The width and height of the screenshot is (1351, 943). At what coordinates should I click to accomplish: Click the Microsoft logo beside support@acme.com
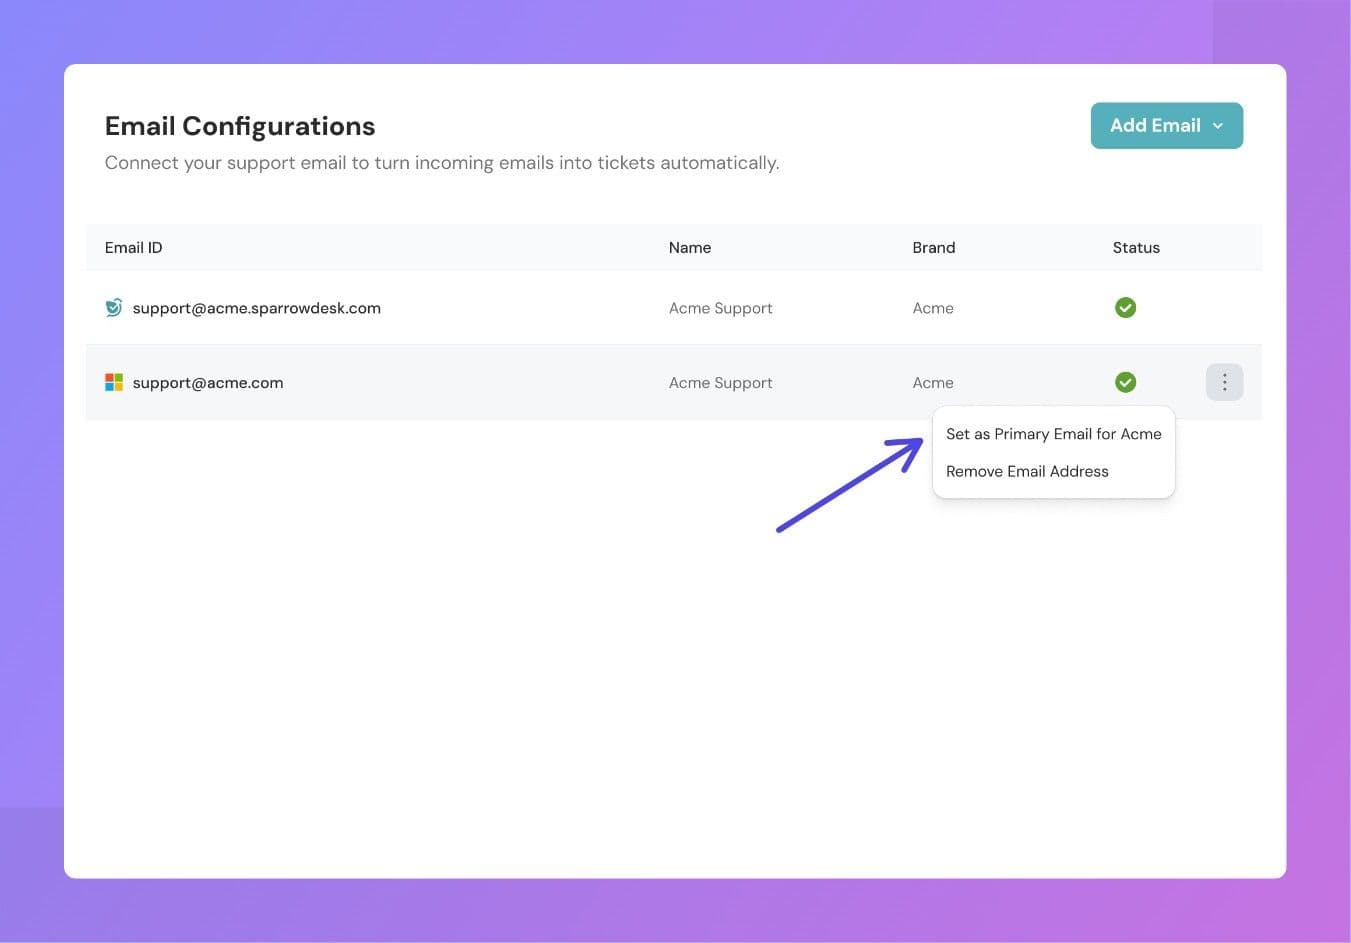114,382
